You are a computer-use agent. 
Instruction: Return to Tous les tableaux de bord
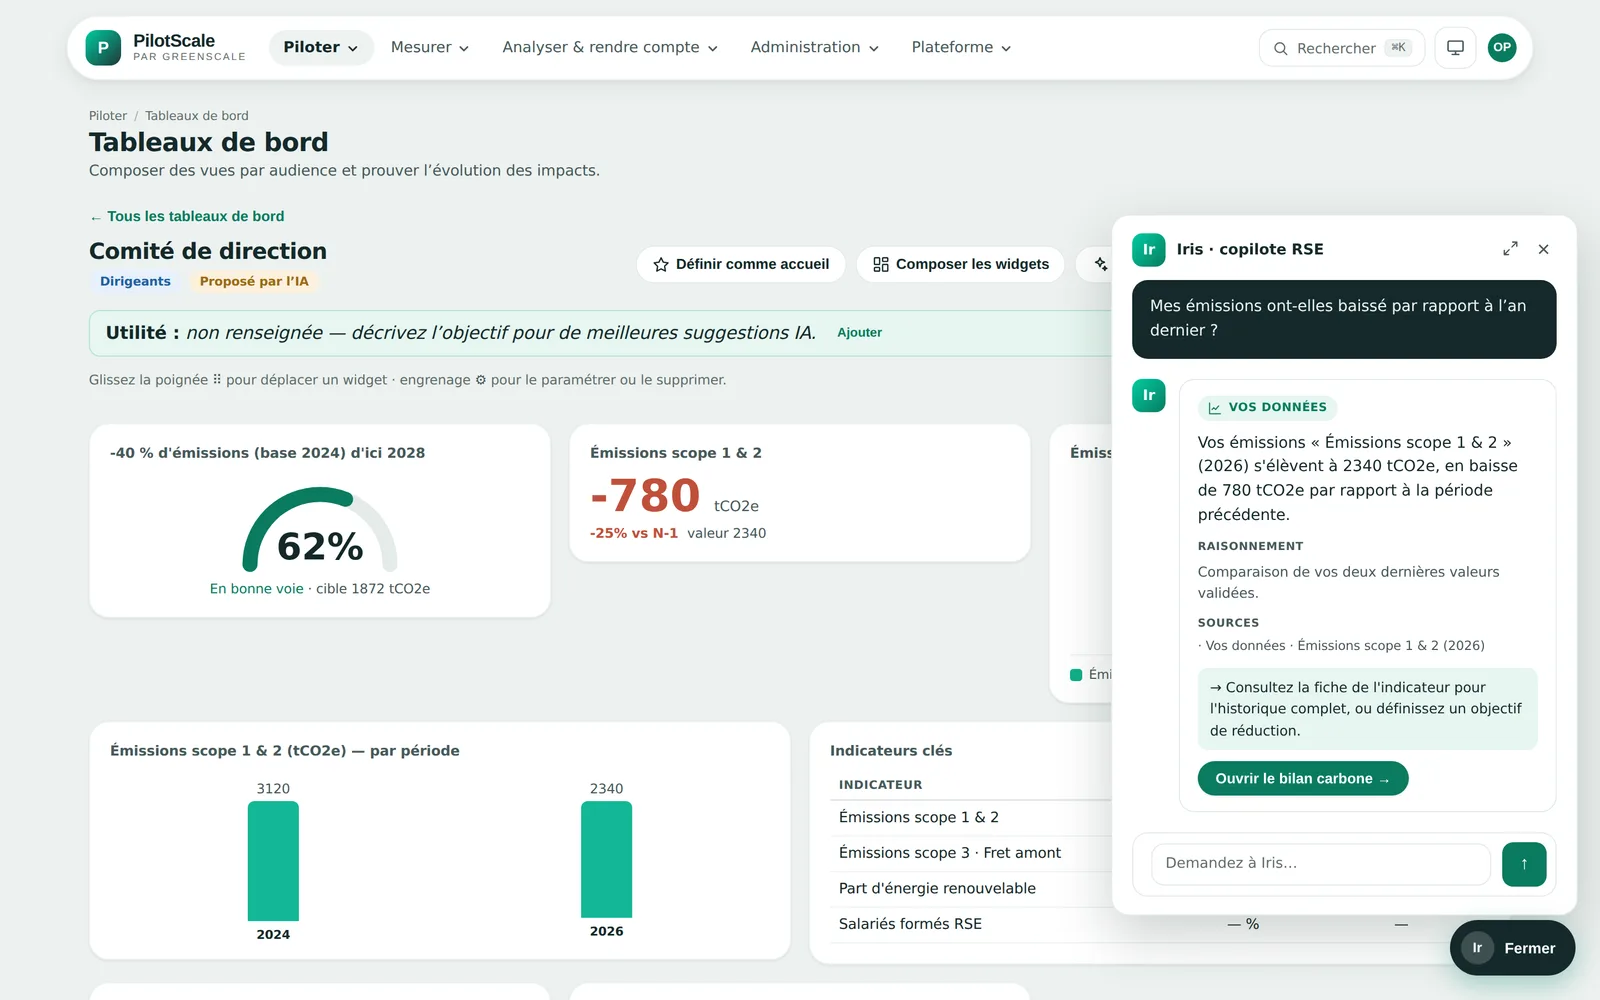pos(187,216)
